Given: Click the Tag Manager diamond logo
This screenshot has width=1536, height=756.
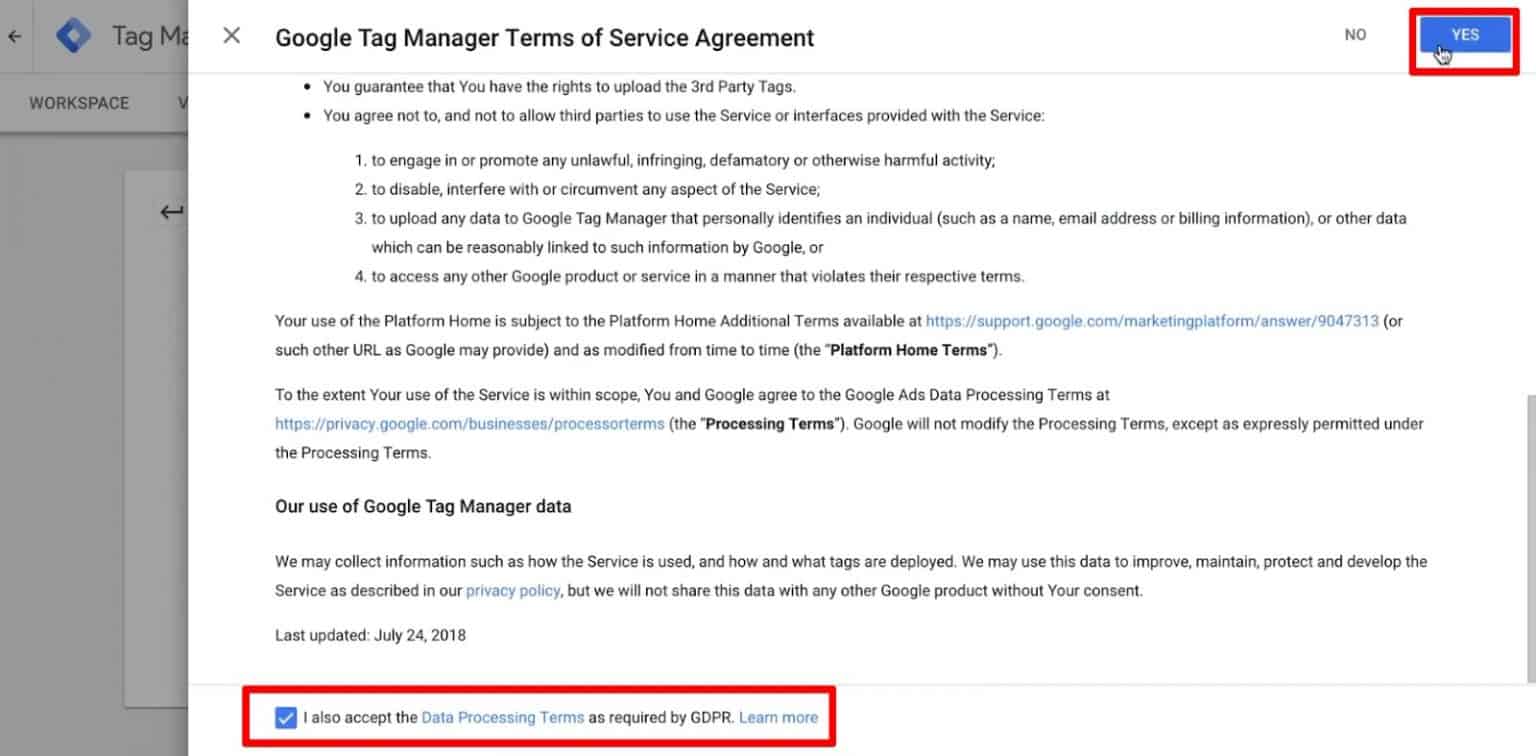Looking at the screenshot, I should coord(72,33).
